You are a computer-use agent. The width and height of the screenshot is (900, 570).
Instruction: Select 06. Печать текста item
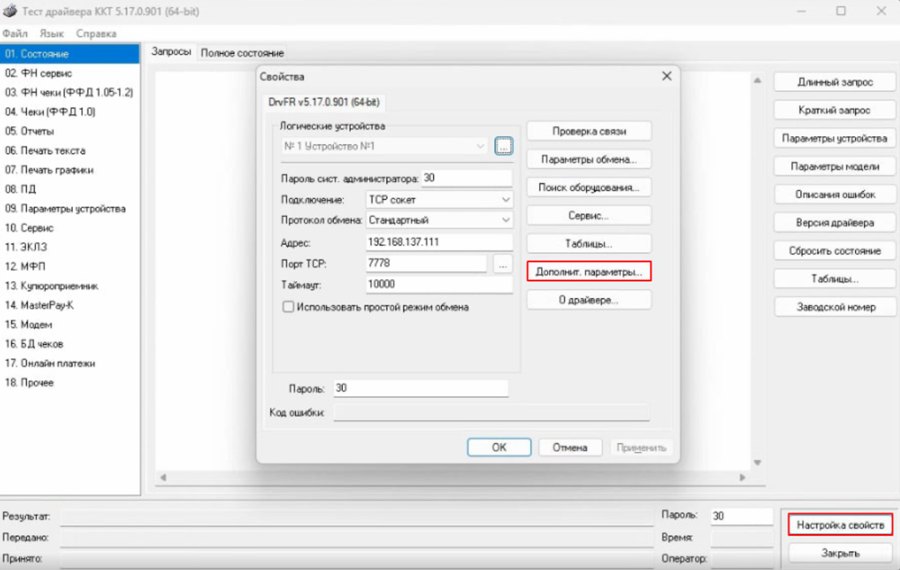[x=69, y=150]
